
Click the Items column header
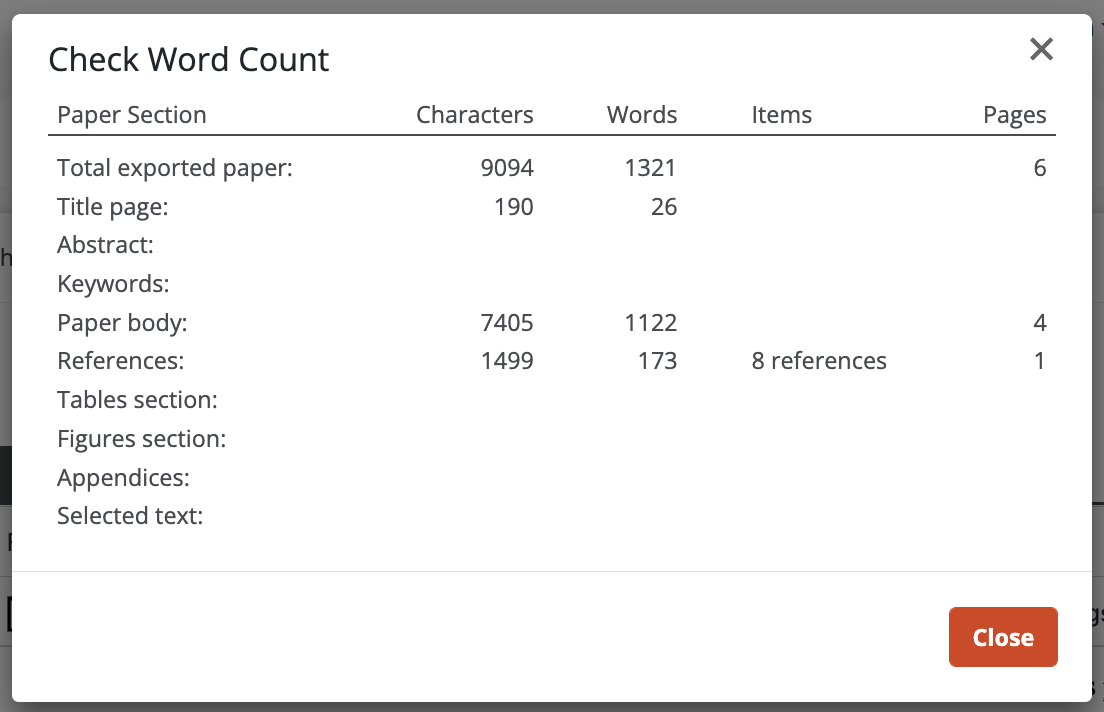tap(781, 115)
